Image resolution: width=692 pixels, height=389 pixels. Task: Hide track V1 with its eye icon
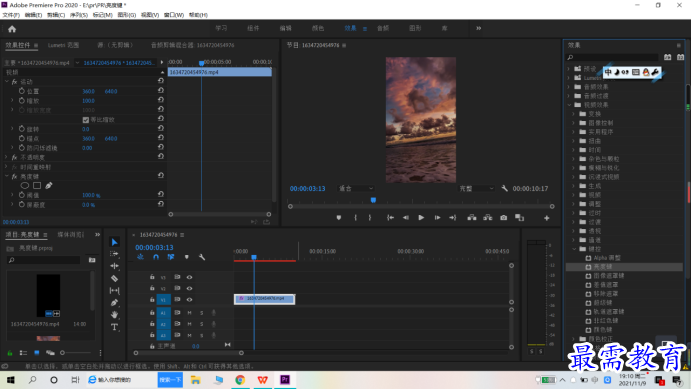[x=189, y=300]
